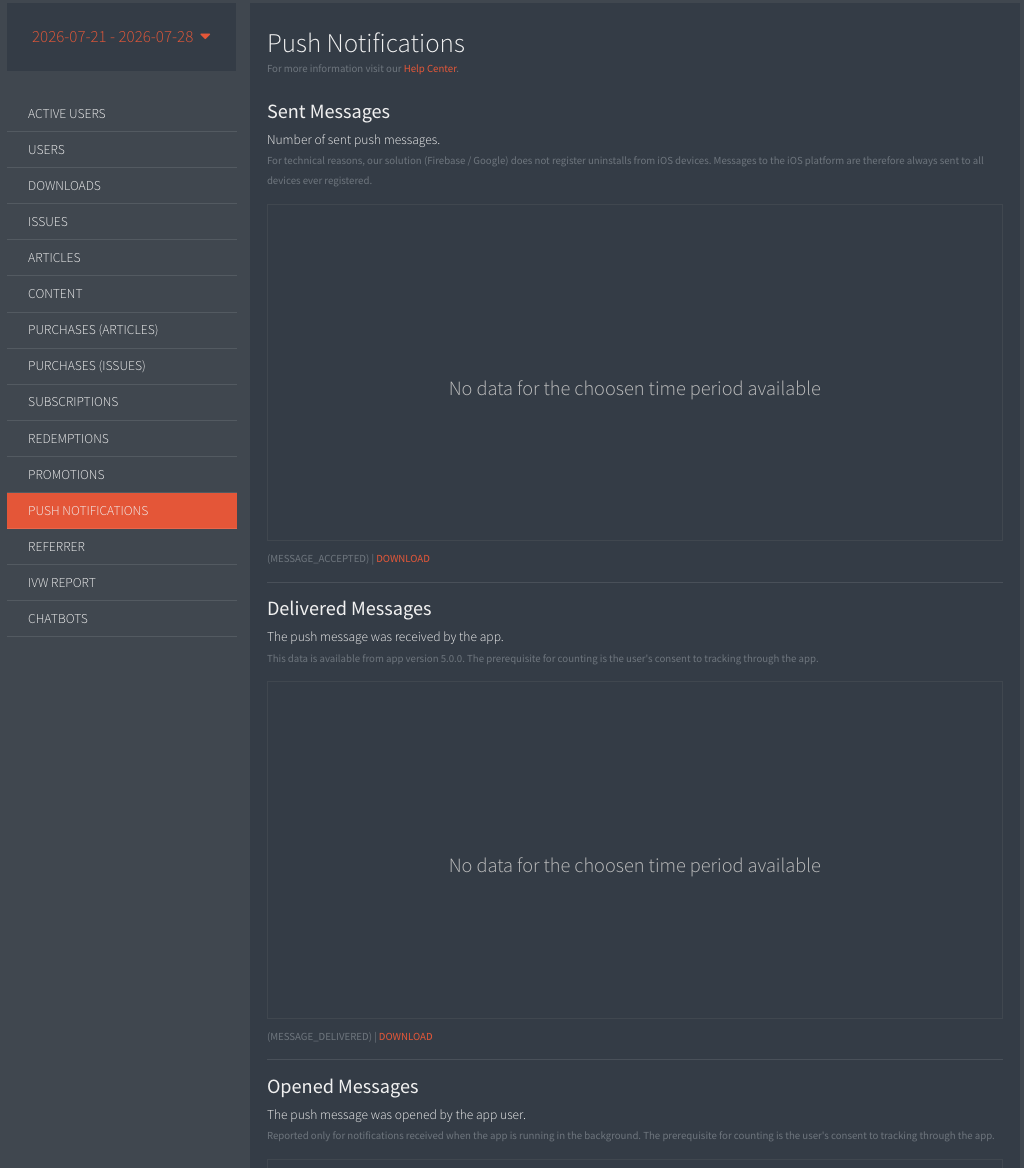Image resolution: width=1024 pixels, height=1168 pixels.
Task: Go to Users in sidebar
Action: tap(122, 150)
